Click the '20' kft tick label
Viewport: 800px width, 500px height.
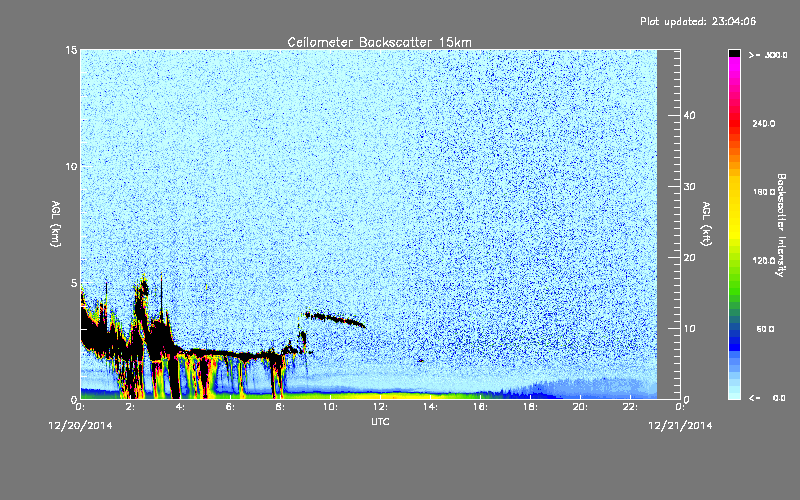[x=689, y=258]
